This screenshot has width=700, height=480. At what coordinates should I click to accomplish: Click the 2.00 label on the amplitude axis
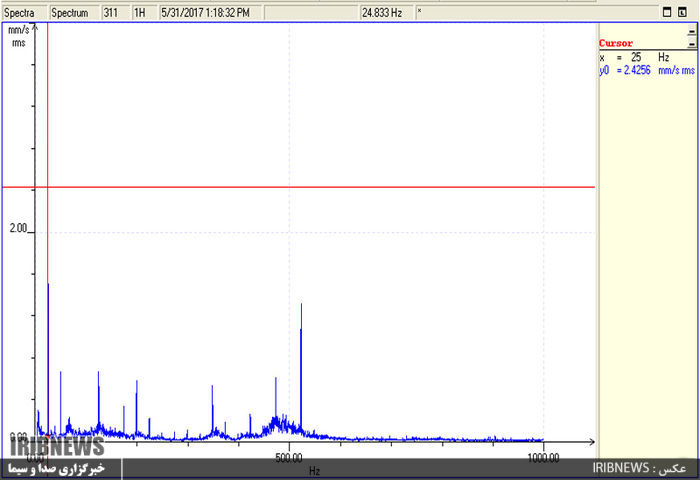pyautogui.click(x=18, y=229)
